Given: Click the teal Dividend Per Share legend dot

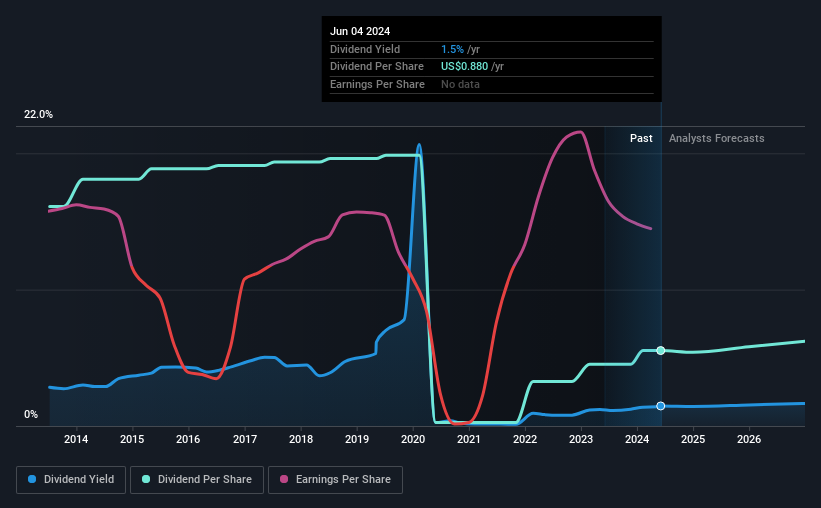Looking at the screenshot, I should click(146, 479).
